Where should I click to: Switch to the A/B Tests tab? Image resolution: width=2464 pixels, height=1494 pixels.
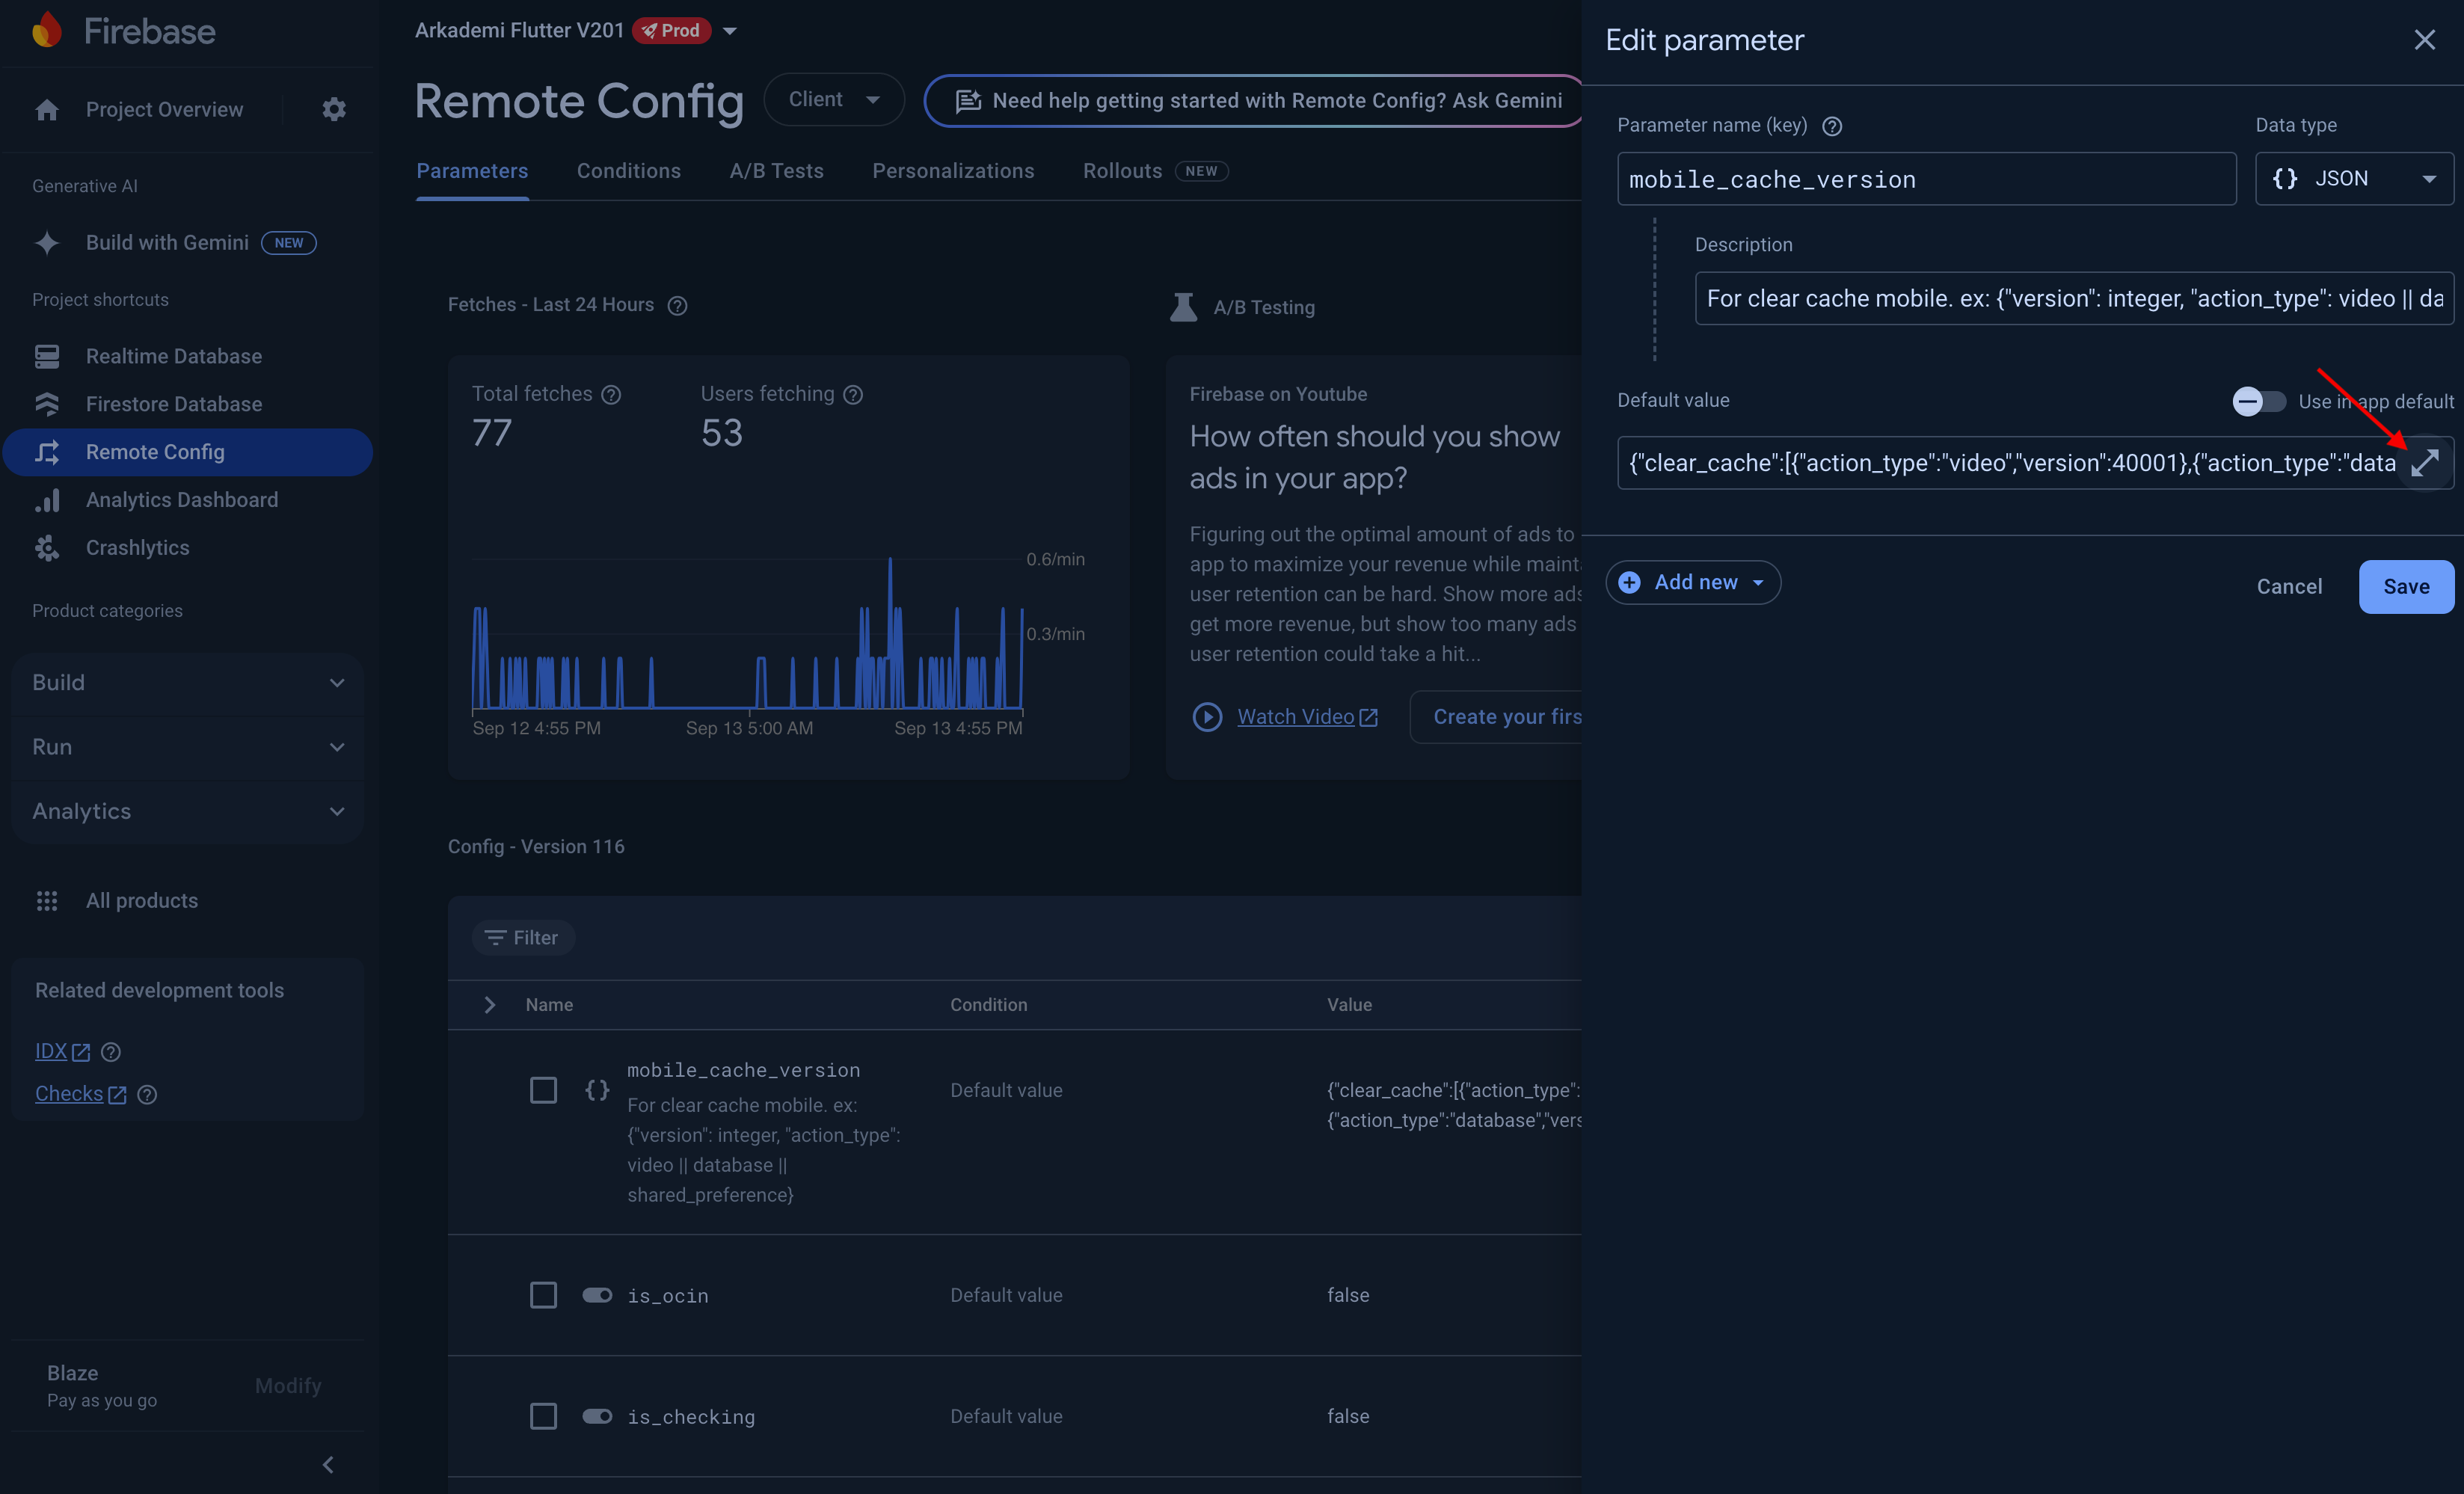[x=776, y=171]
